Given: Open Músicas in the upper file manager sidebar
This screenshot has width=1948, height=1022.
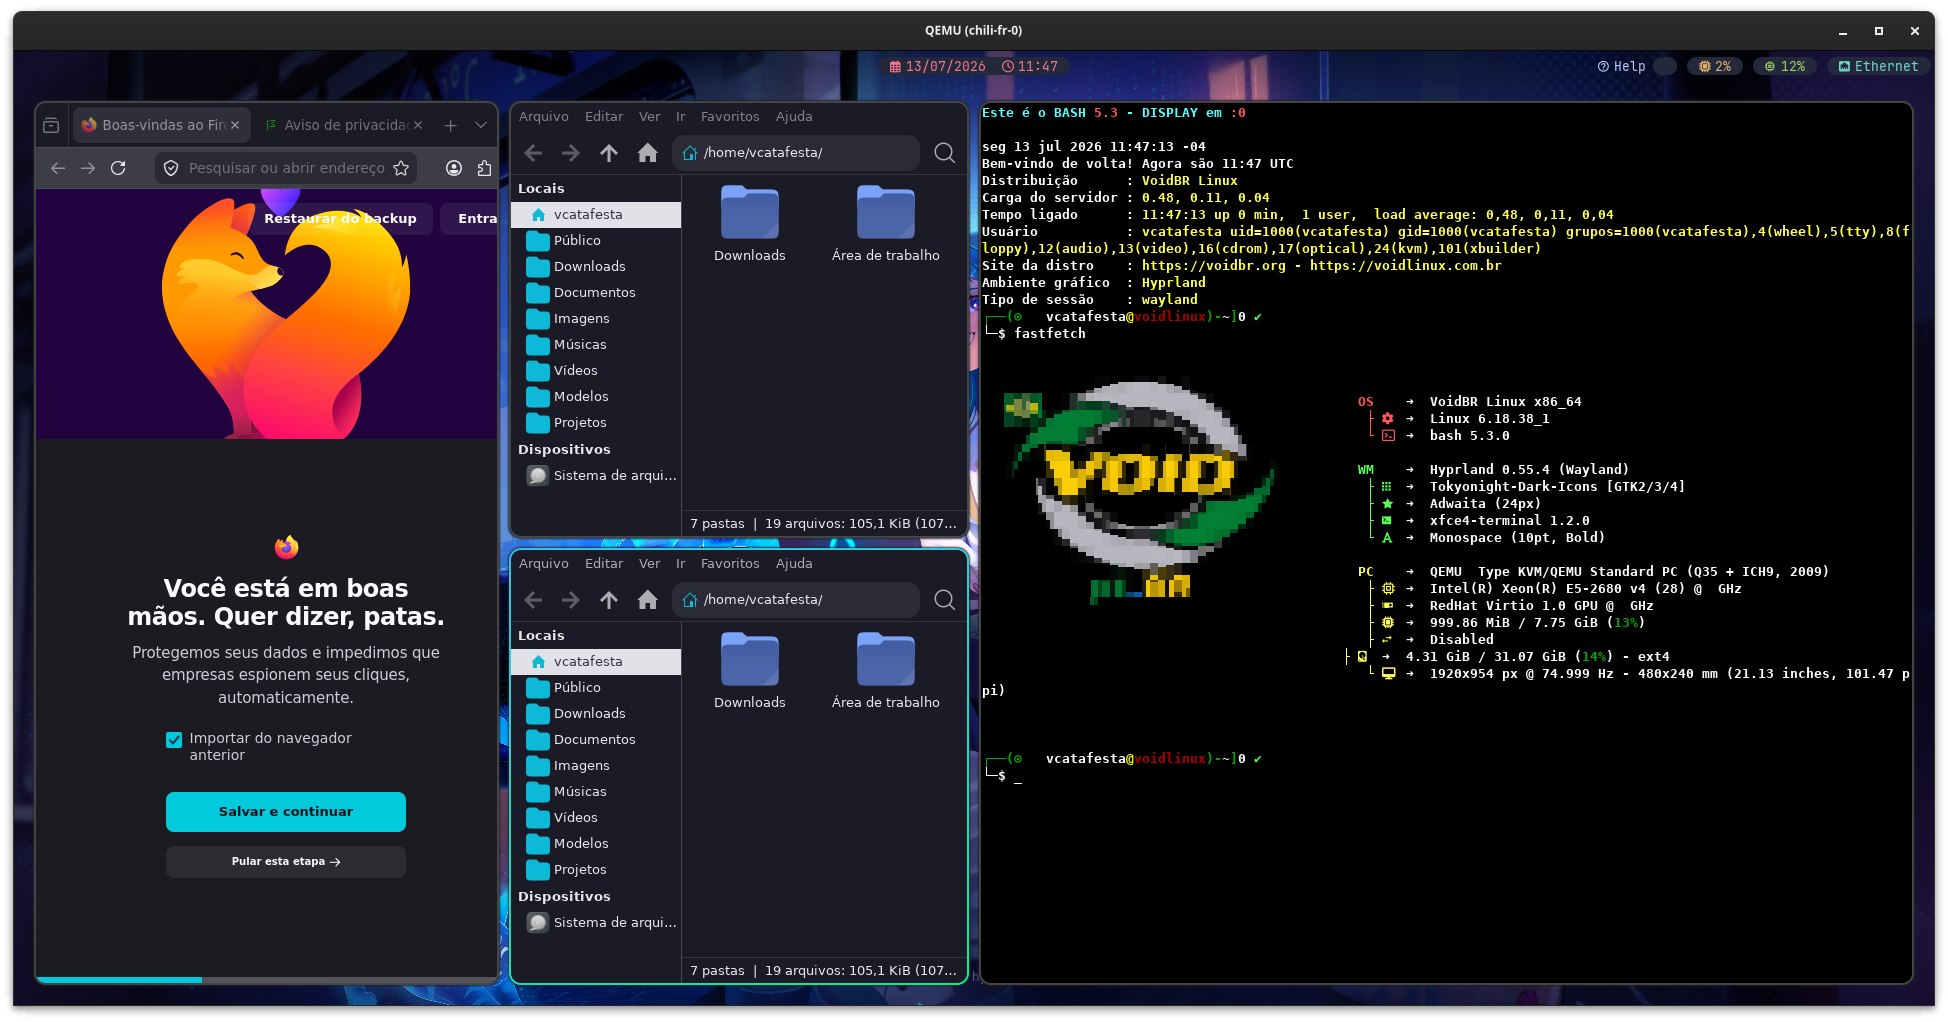Looking at the screenshot, I should click(x=596, y=345).
